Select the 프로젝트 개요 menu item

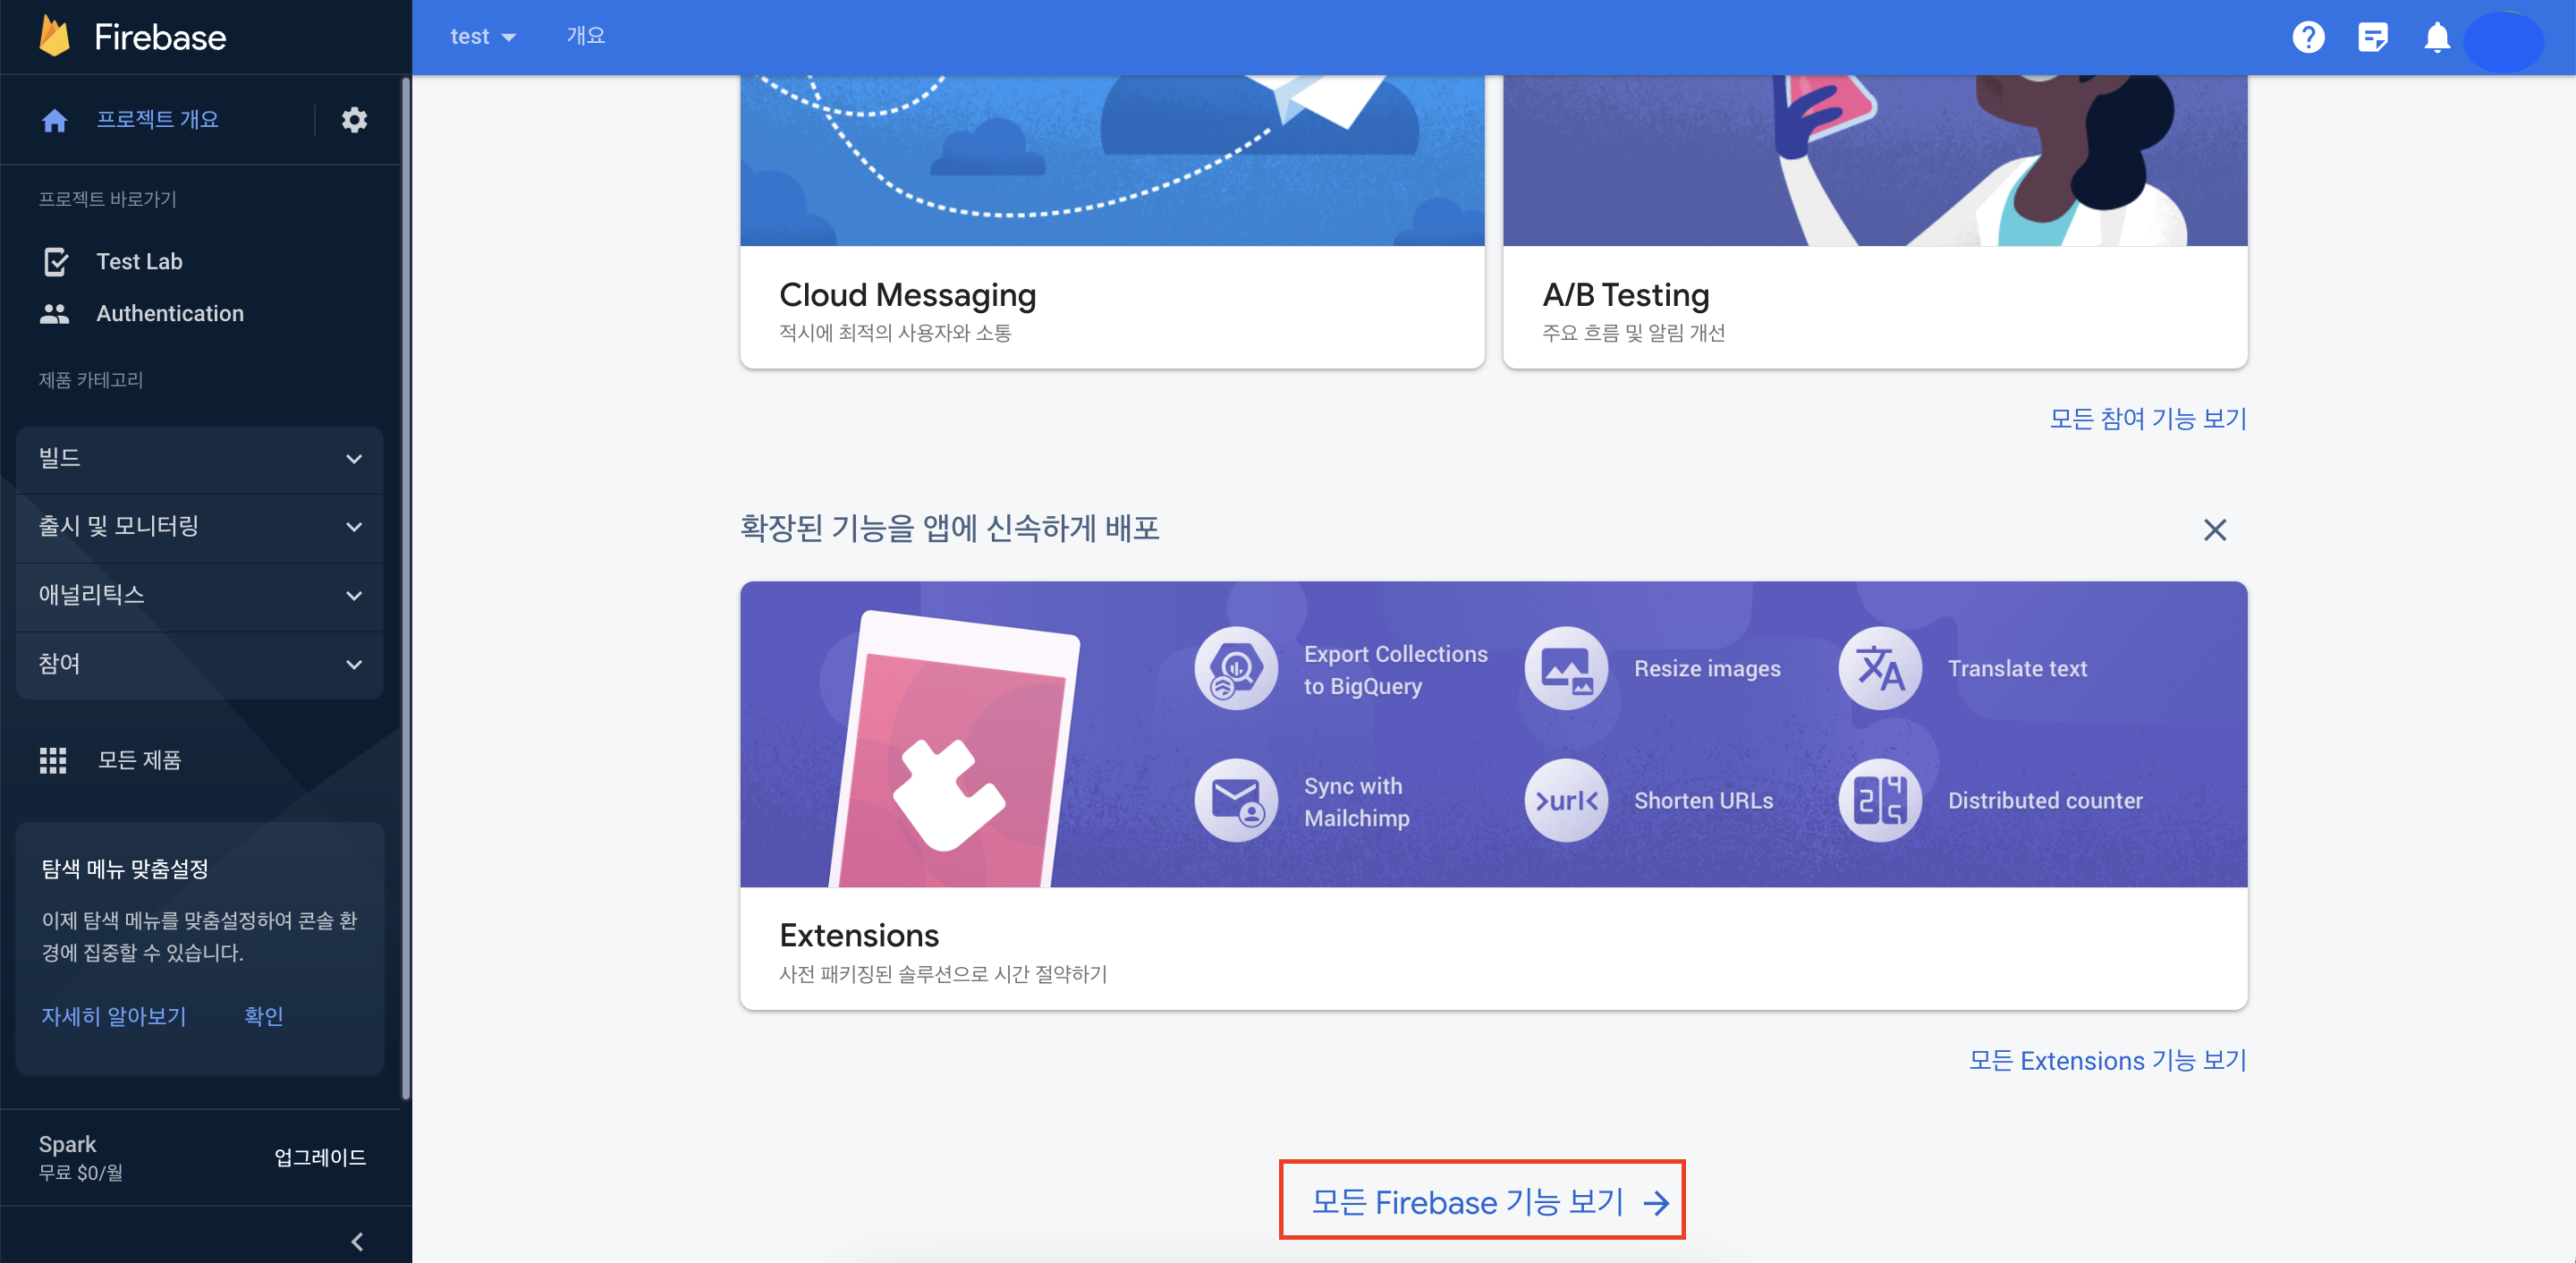tap(157, 120)
